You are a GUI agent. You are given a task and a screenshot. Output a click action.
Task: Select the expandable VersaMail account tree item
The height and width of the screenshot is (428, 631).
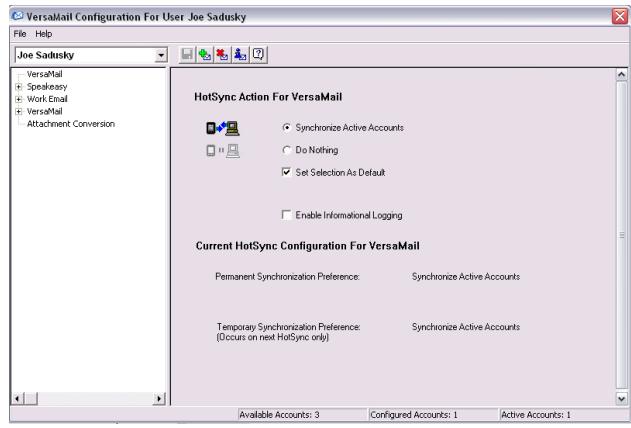coord(44,111)
